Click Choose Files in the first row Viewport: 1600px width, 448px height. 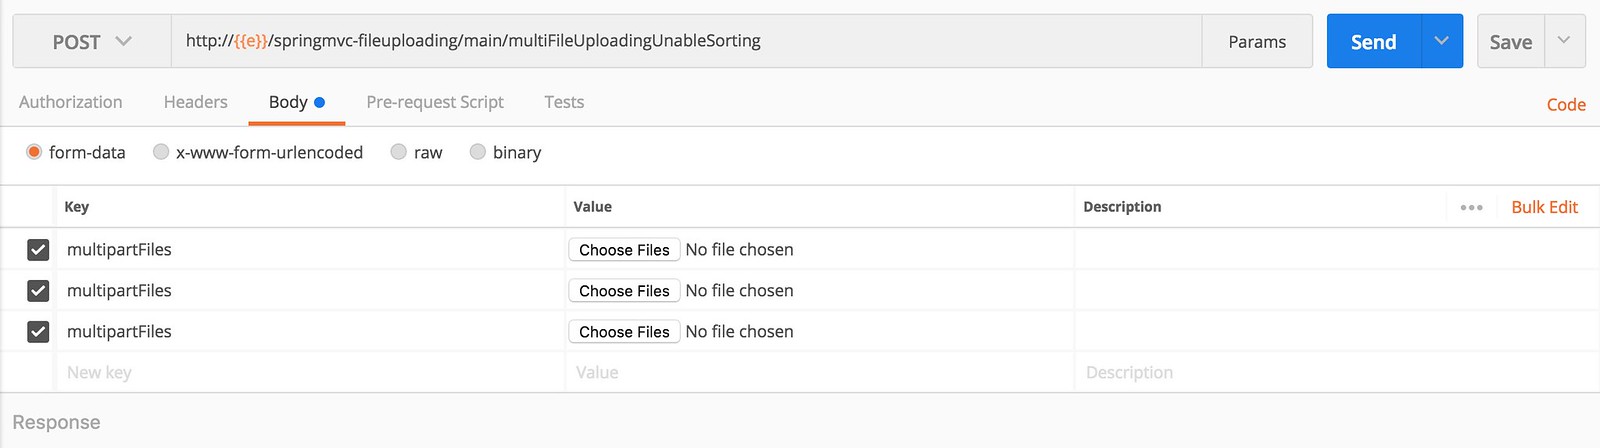tap(624, 249)
